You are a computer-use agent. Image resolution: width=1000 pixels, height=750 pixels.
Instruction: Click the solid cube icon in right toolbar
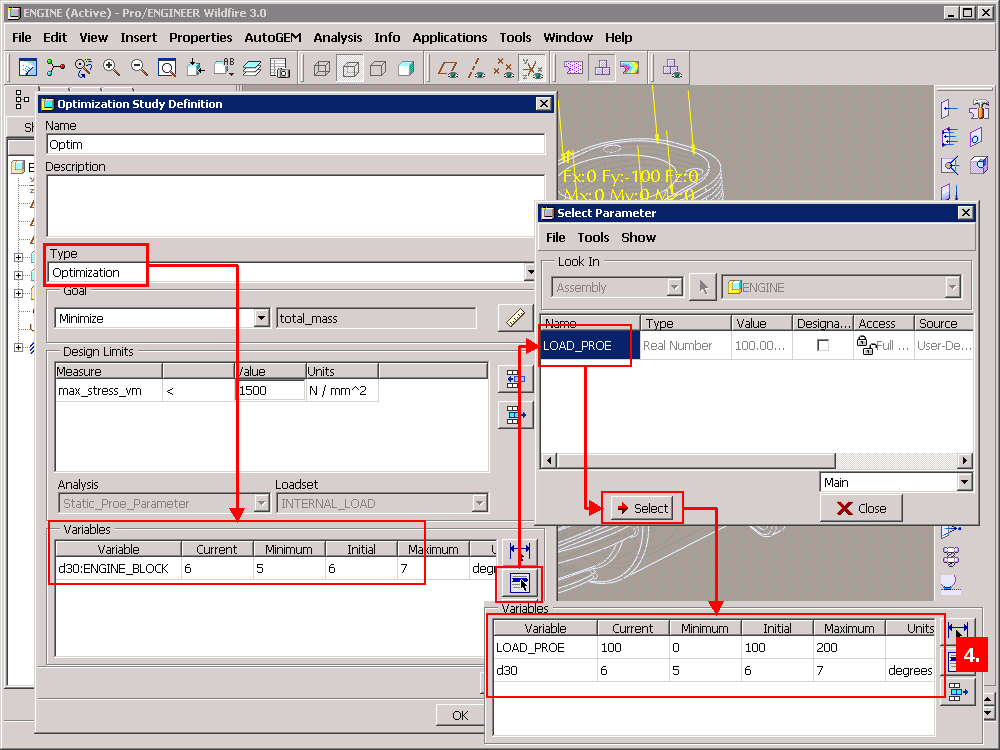click(978, 166)
